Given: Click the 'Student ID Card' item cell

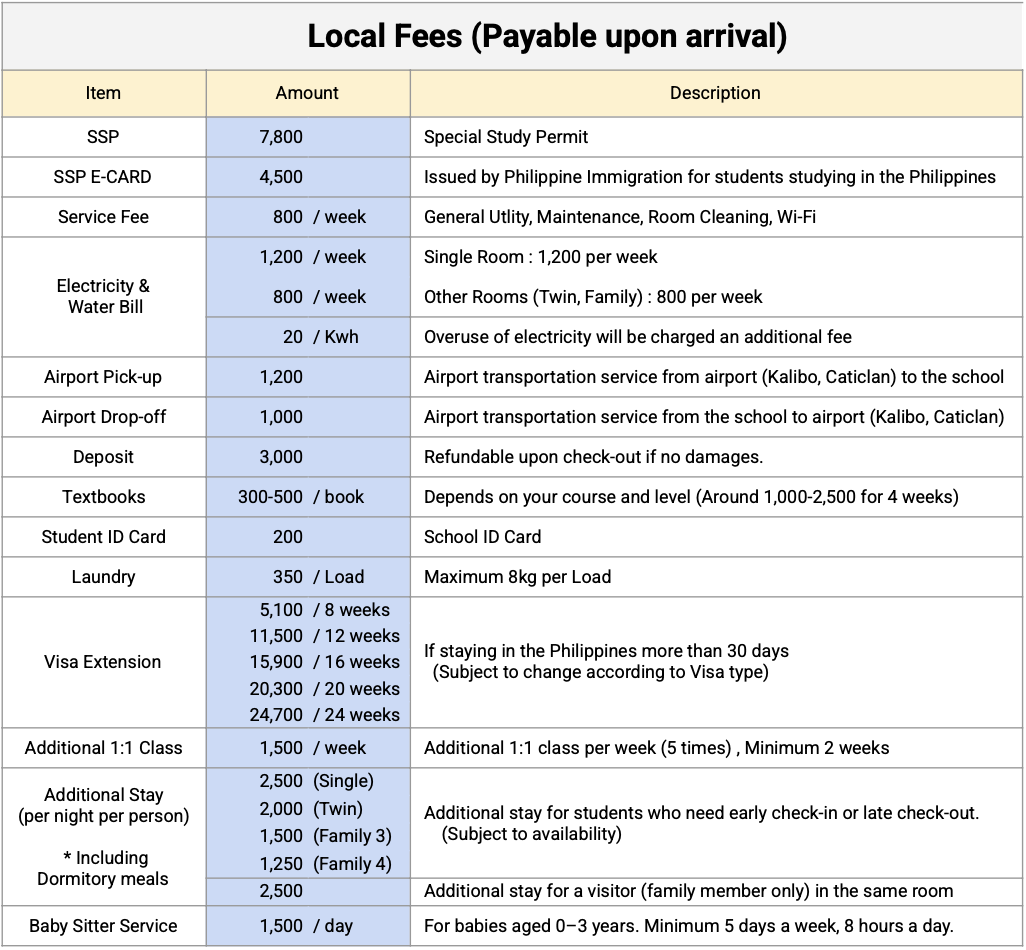Looking at the screenshot, I should [x=103, y=537].
